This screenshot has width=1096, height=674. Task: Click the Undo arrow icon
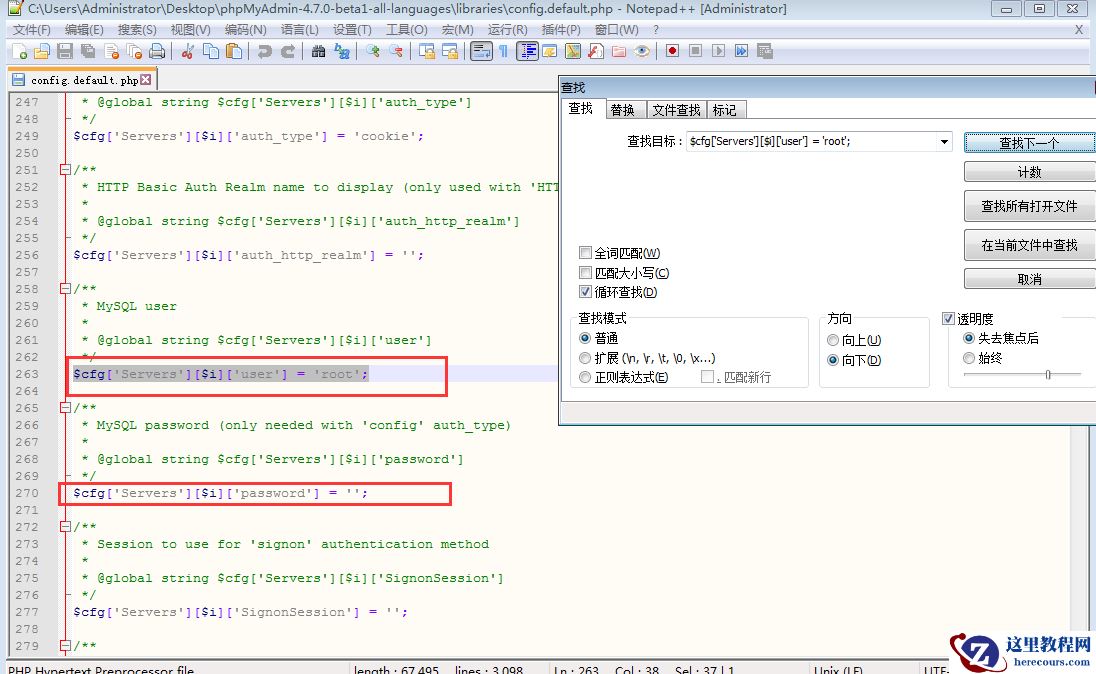point(264,51)
